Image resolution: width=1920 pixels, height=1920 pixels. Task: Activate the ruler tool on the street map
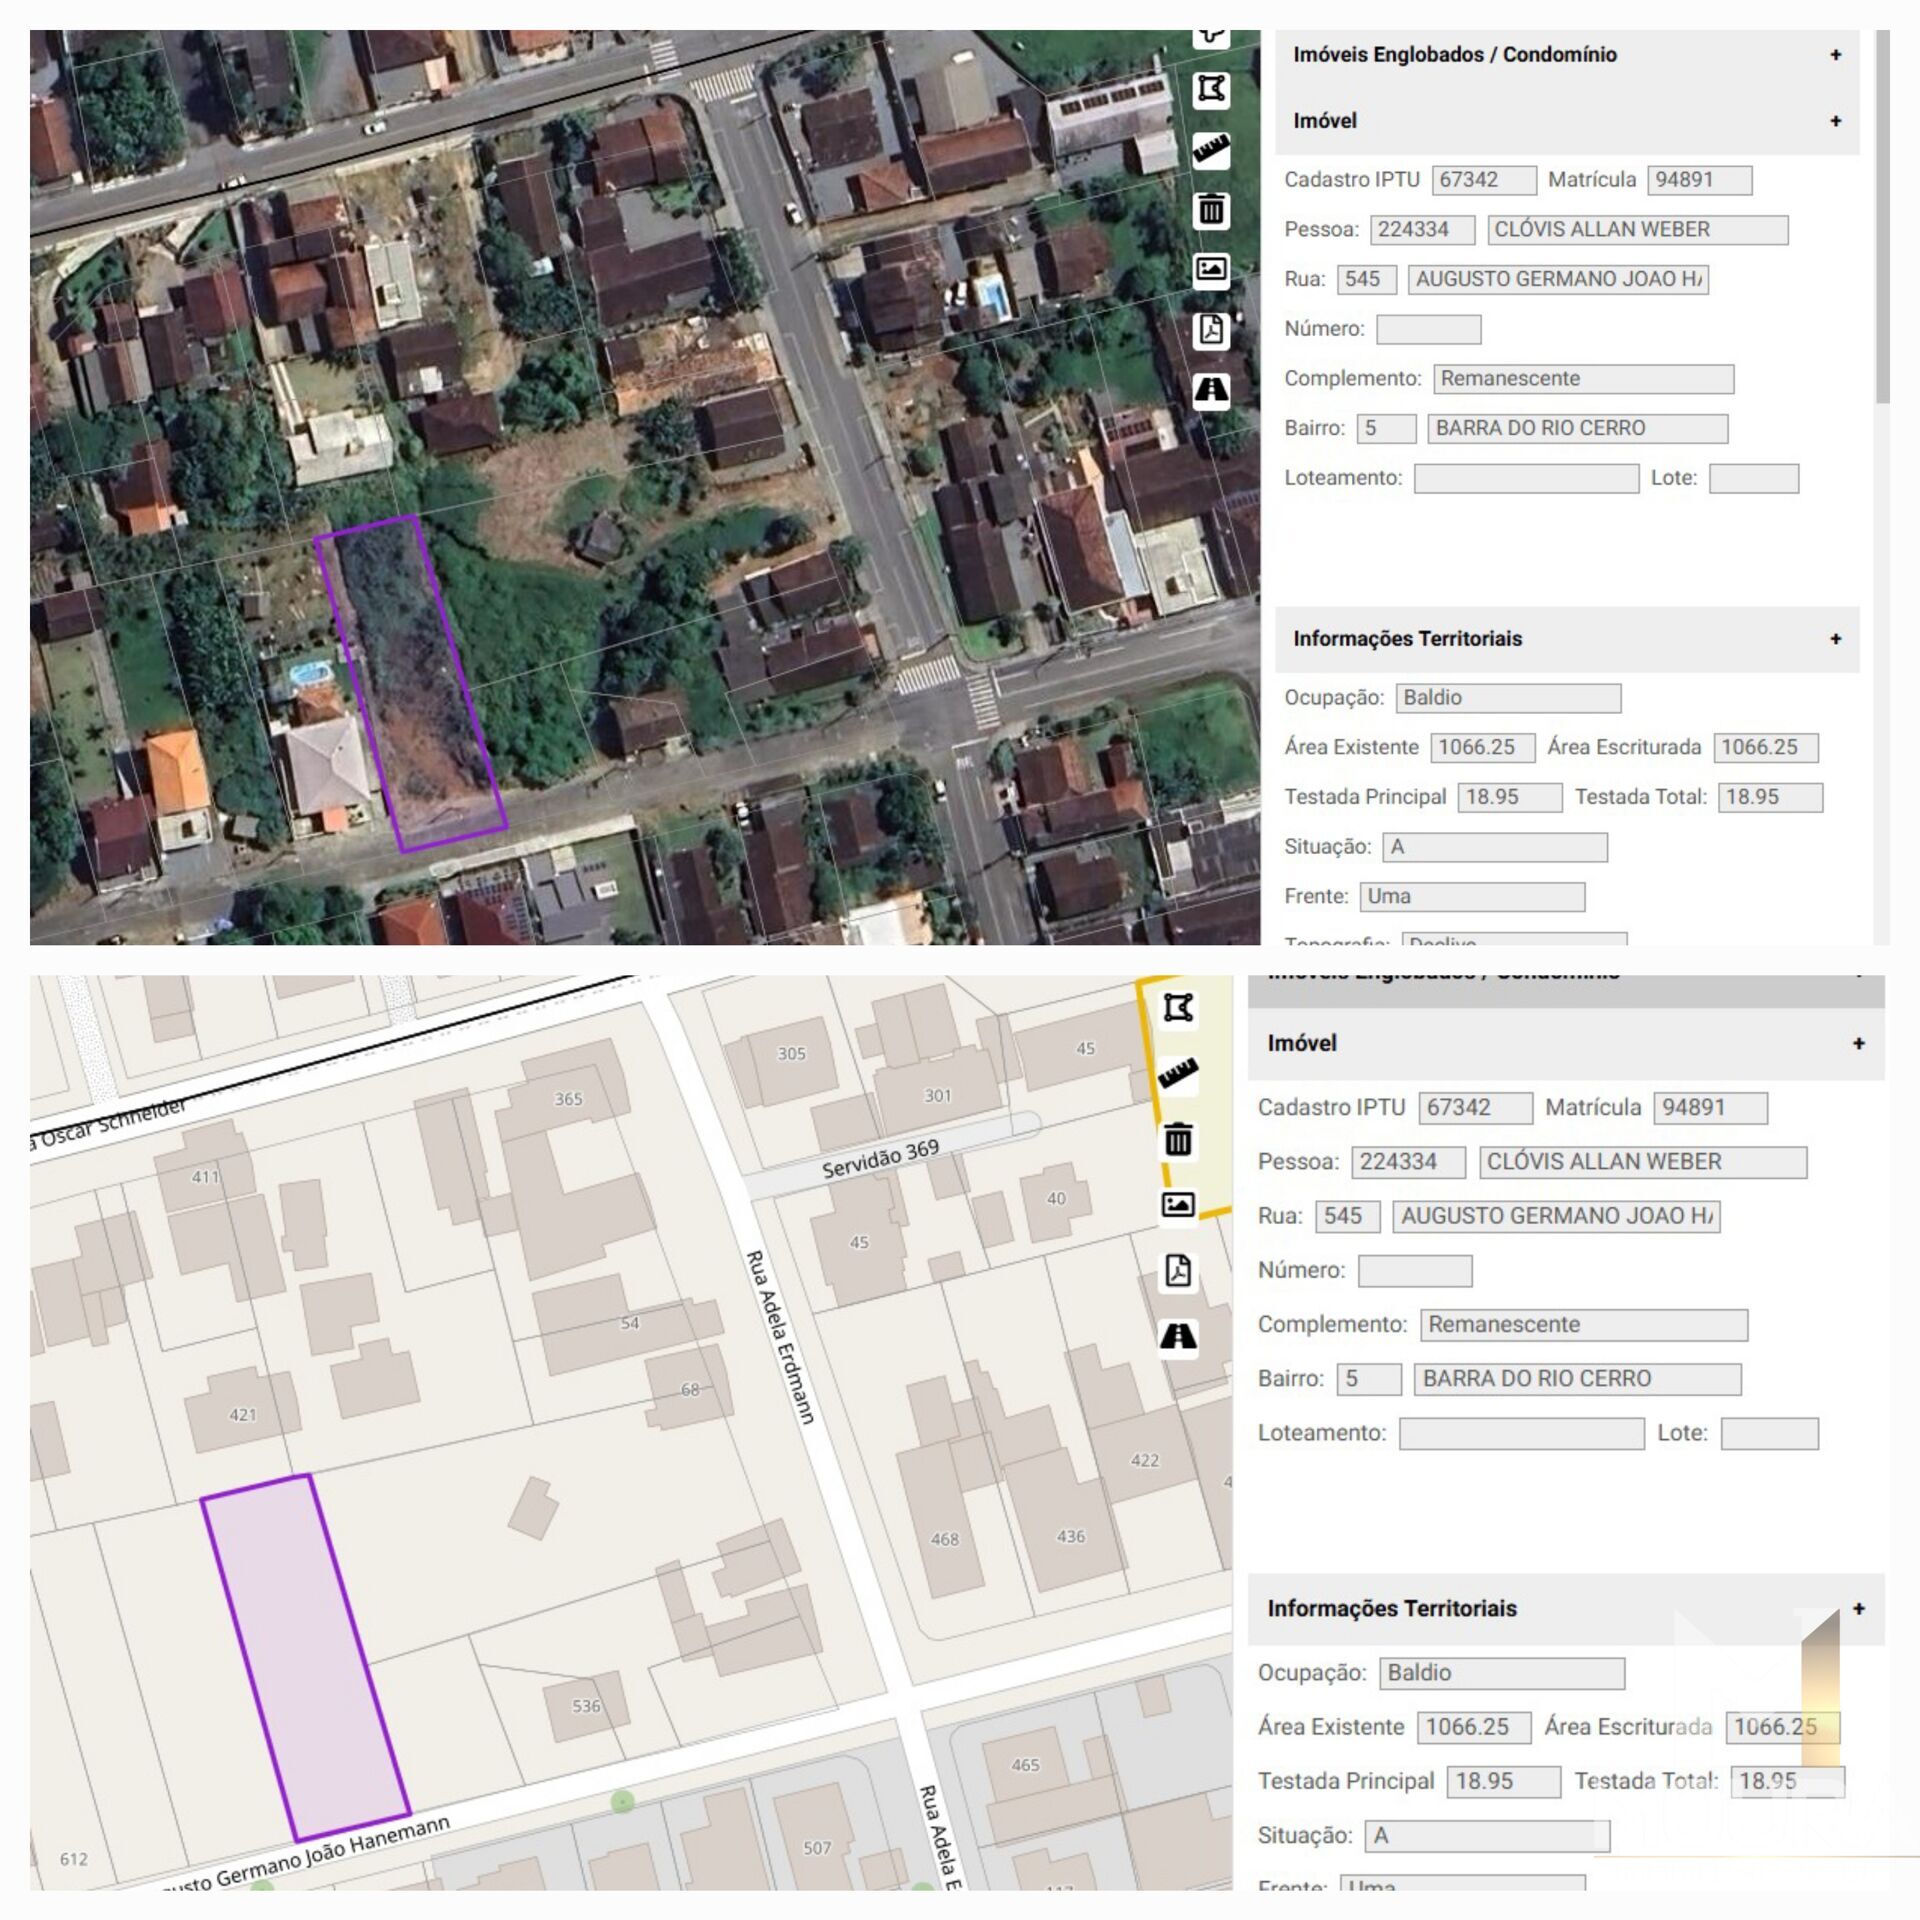coord(1178,1074)
